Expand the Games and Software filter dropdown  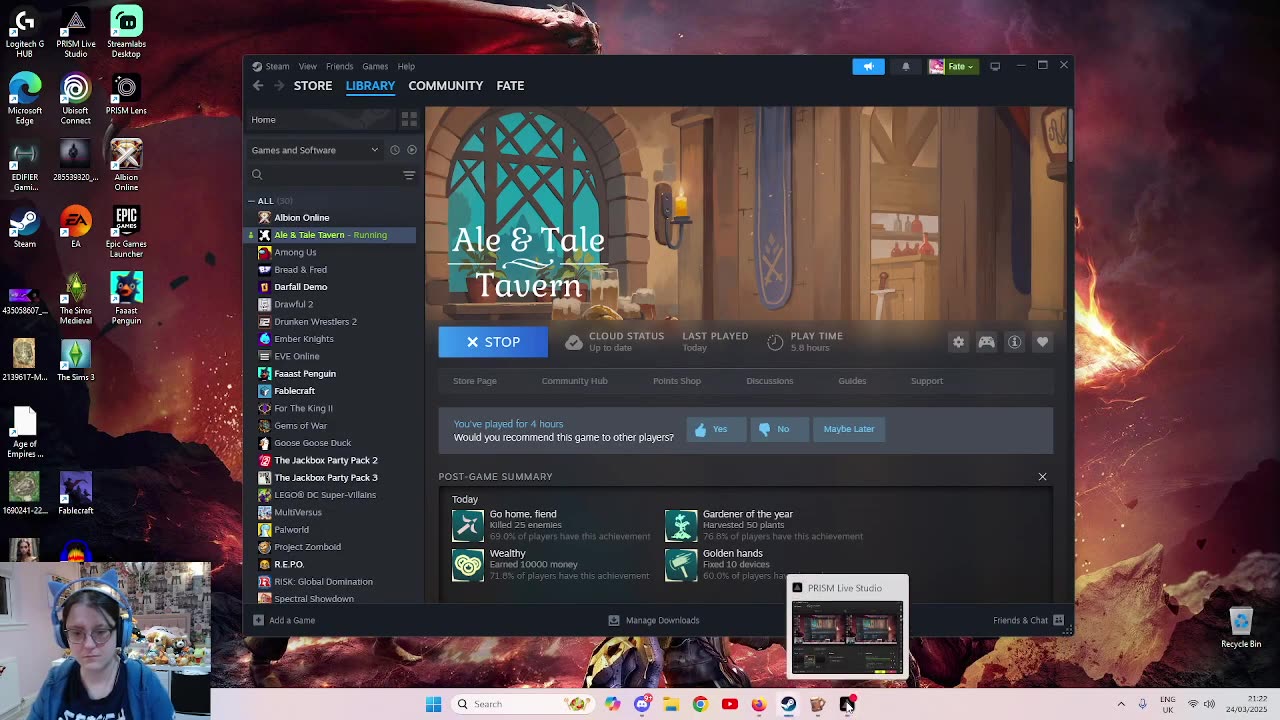point(315,150)
